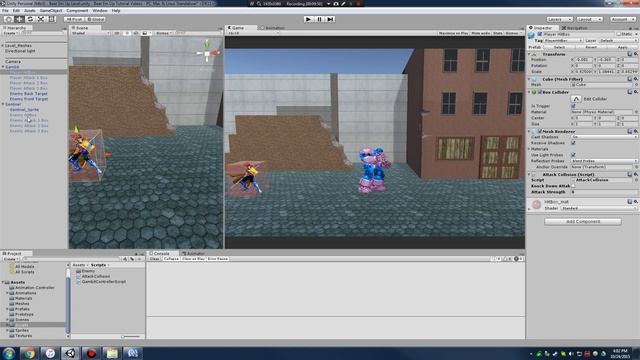This screenshot has height=360, width=640.
Task: Open the Enemy folder in Scripts
Action: pyautogui.click(x=85, y=271)
